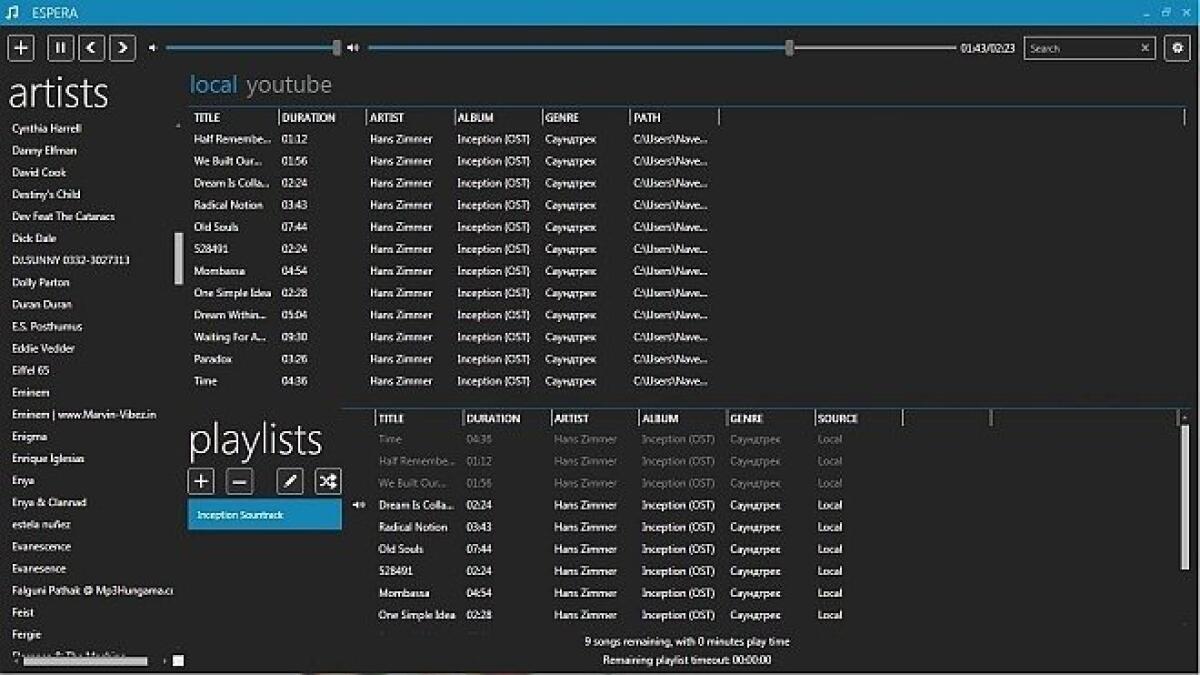The height and width of the screenshot is (675, 1200).
Task: Click the add songs plus icon
Action: [x=21, y=47]
